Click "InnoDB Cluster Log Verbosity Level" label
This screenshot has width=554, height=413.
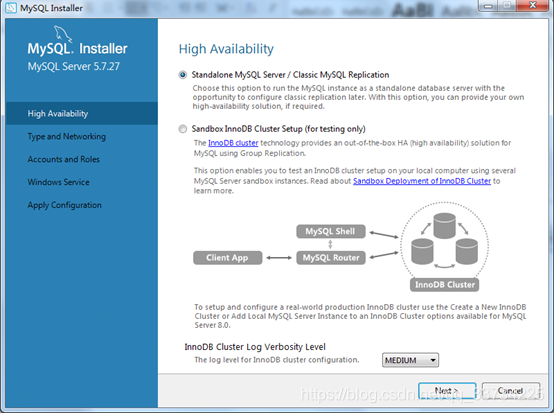click(x=255, y=347)
